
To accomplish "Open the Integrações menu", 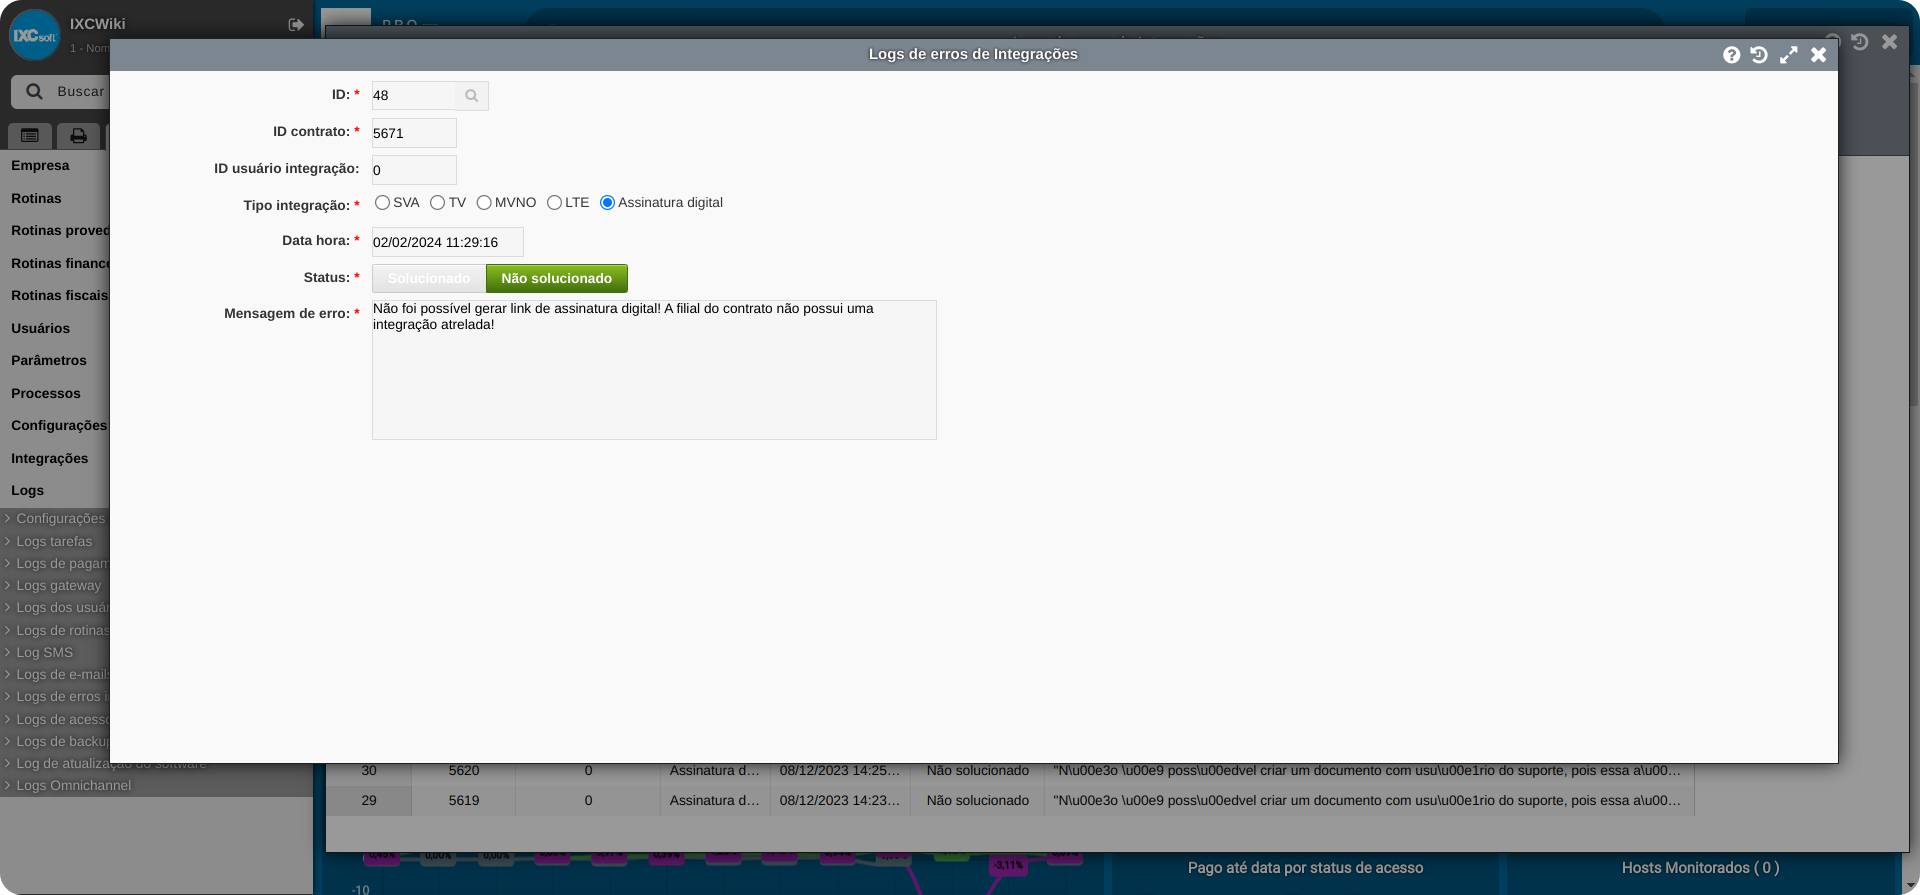I will coord(49,459).
